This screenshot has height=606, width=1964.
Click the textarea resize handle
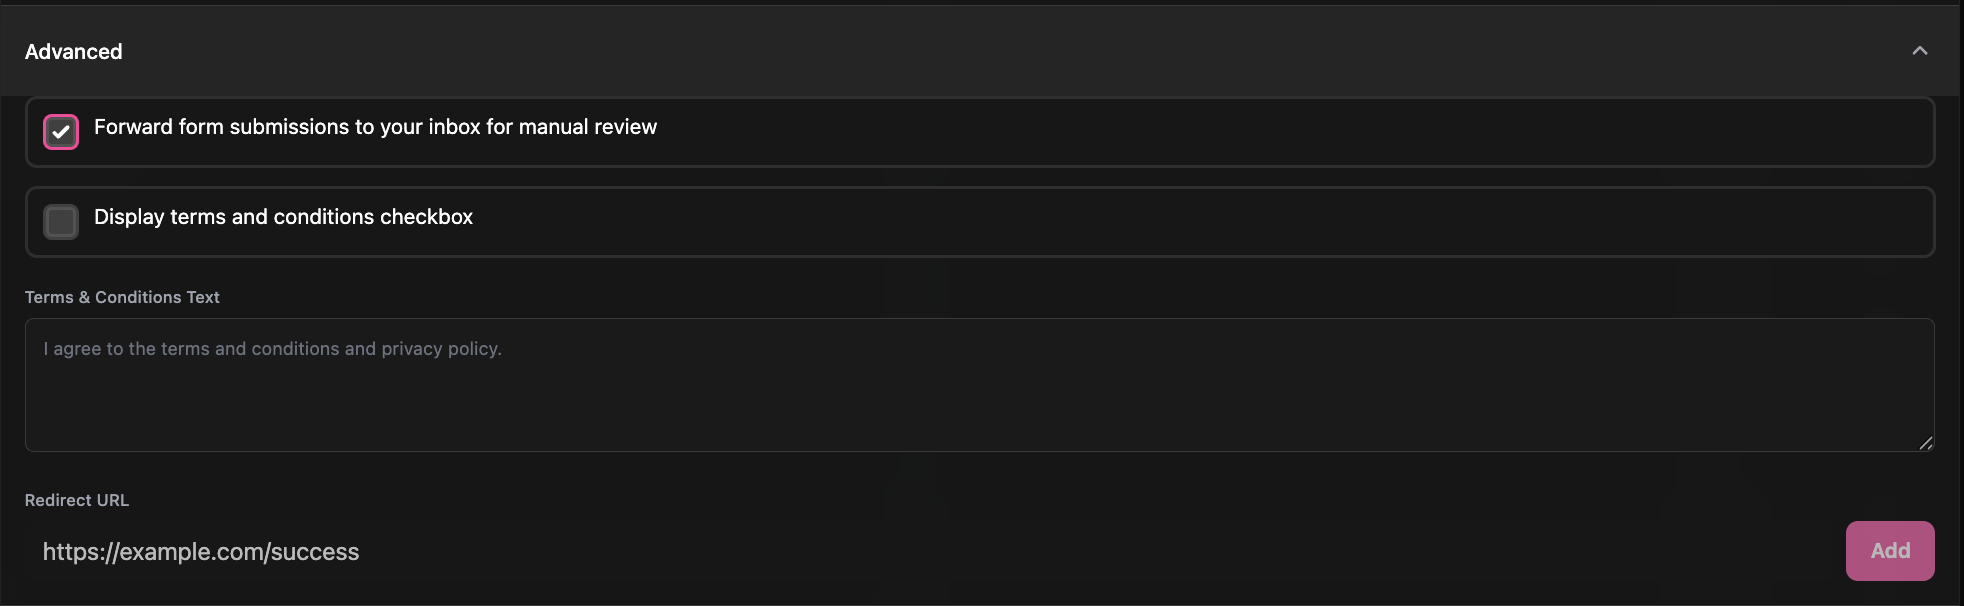point(1925,442)
